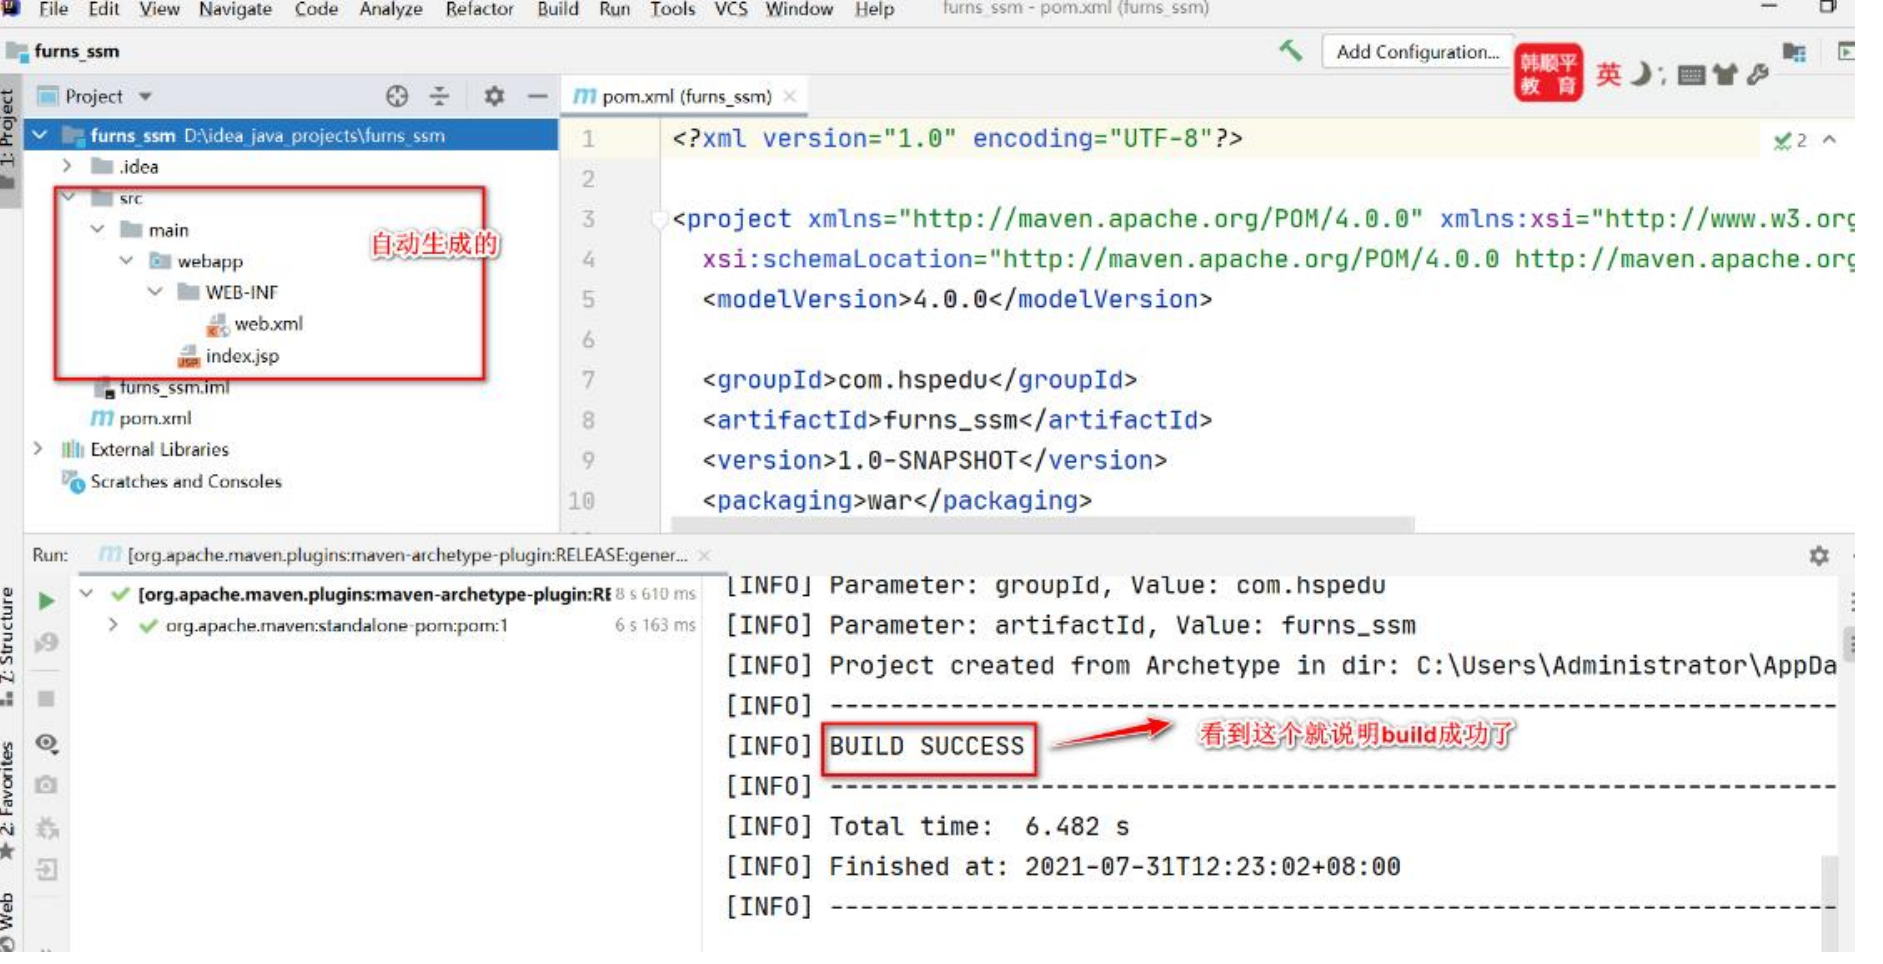Open the Build menu

pos(557,9)
